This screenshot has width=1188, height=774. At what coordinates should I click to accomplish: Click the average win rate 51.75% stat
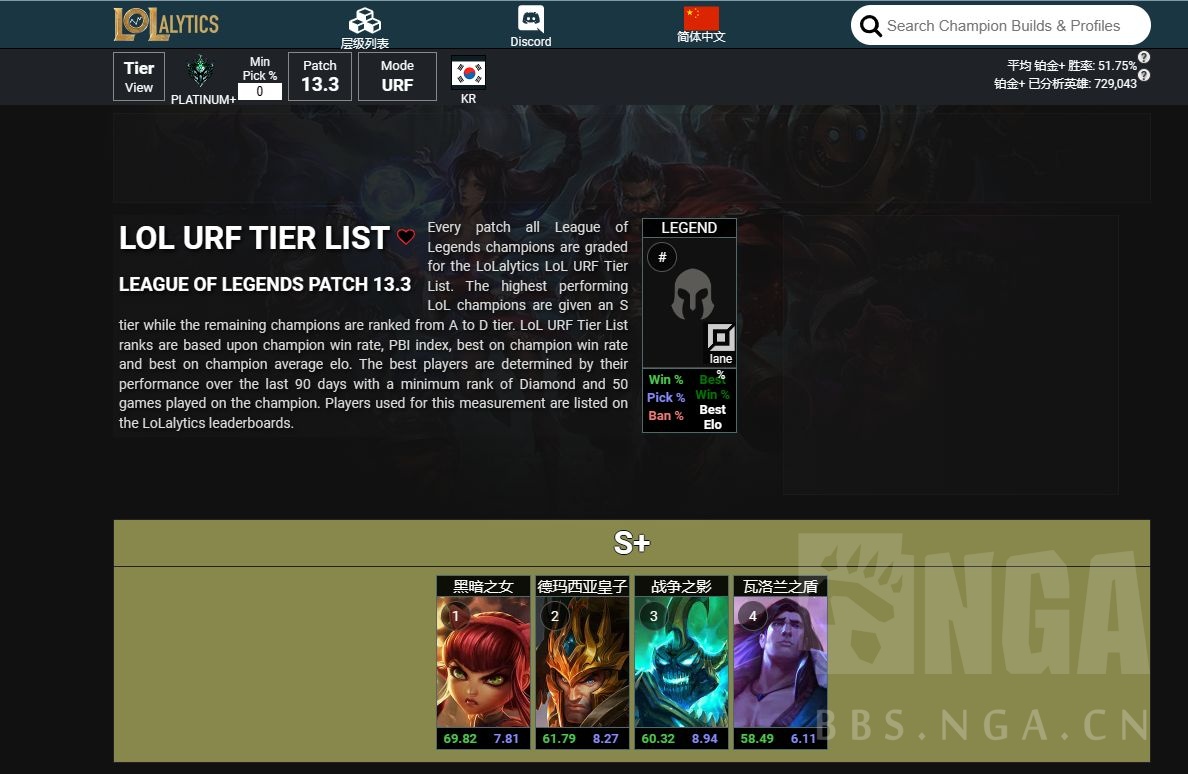(1072, 66)
